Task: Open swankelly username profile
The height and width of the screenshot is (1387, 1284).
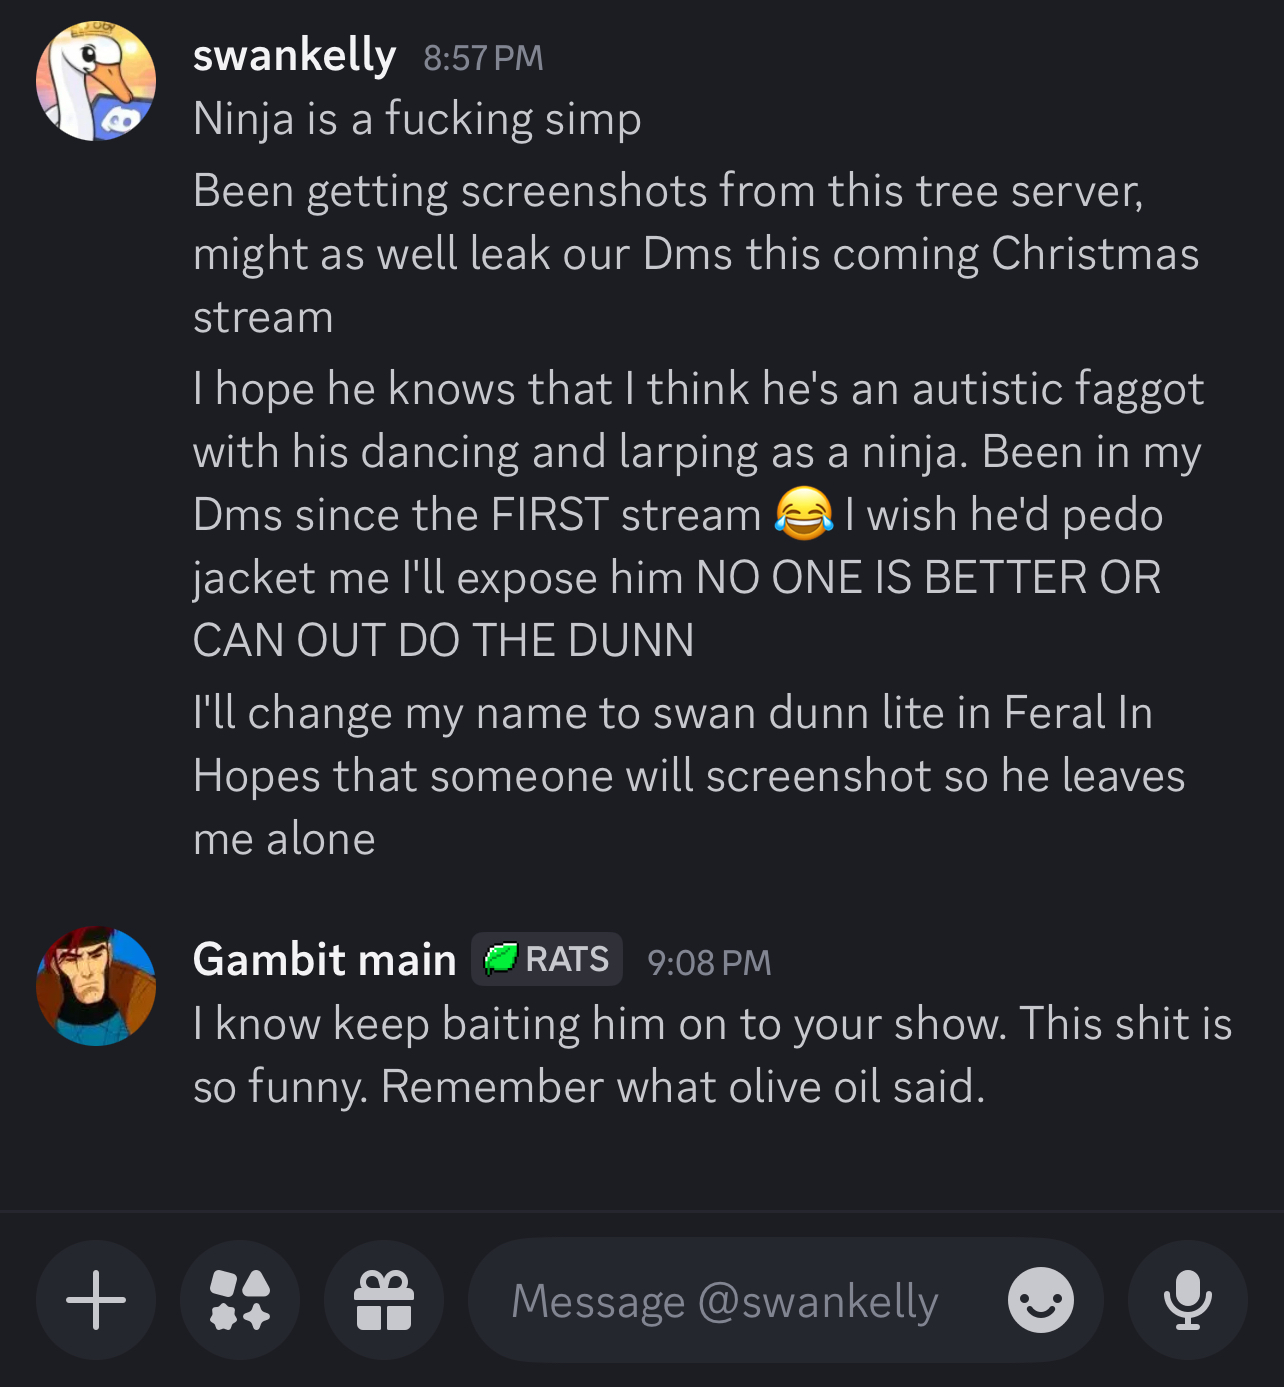Action: click(294, 56)
